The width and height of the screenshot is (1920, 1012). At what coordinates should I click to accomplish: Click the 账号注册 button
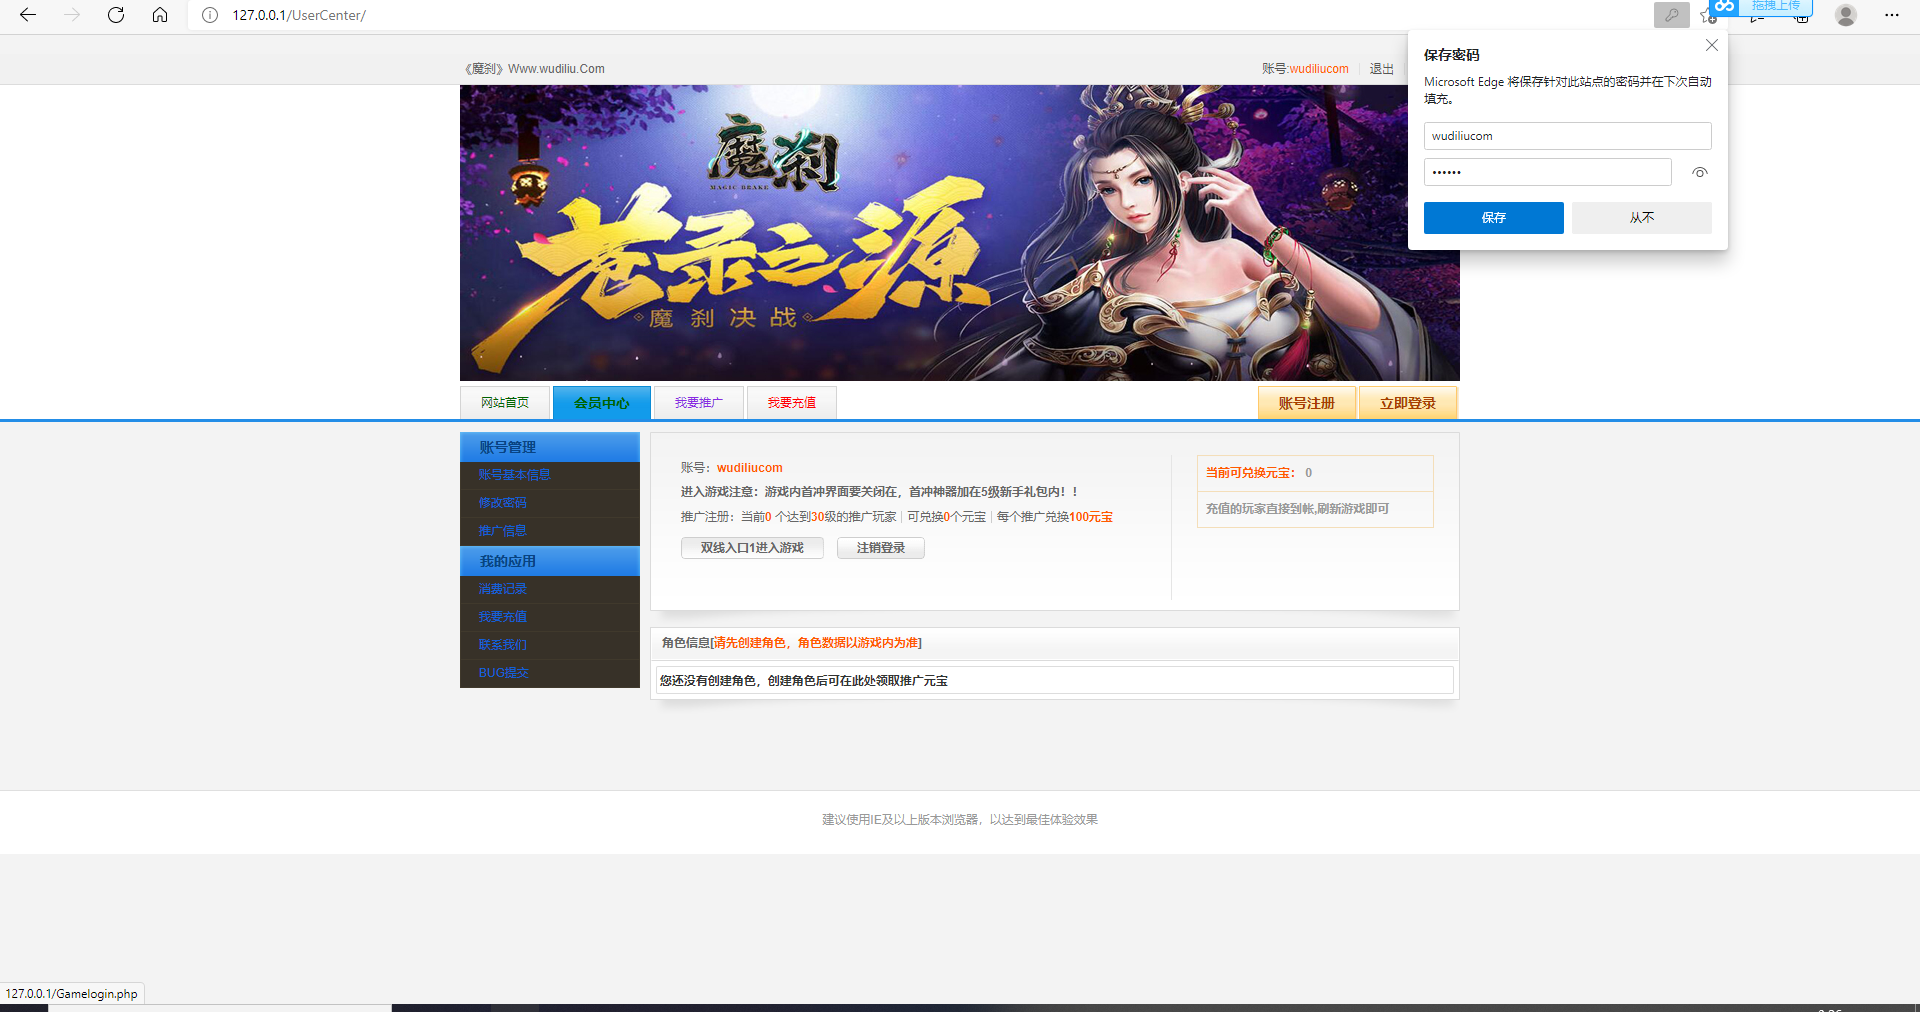click(x=1306, y=403)
